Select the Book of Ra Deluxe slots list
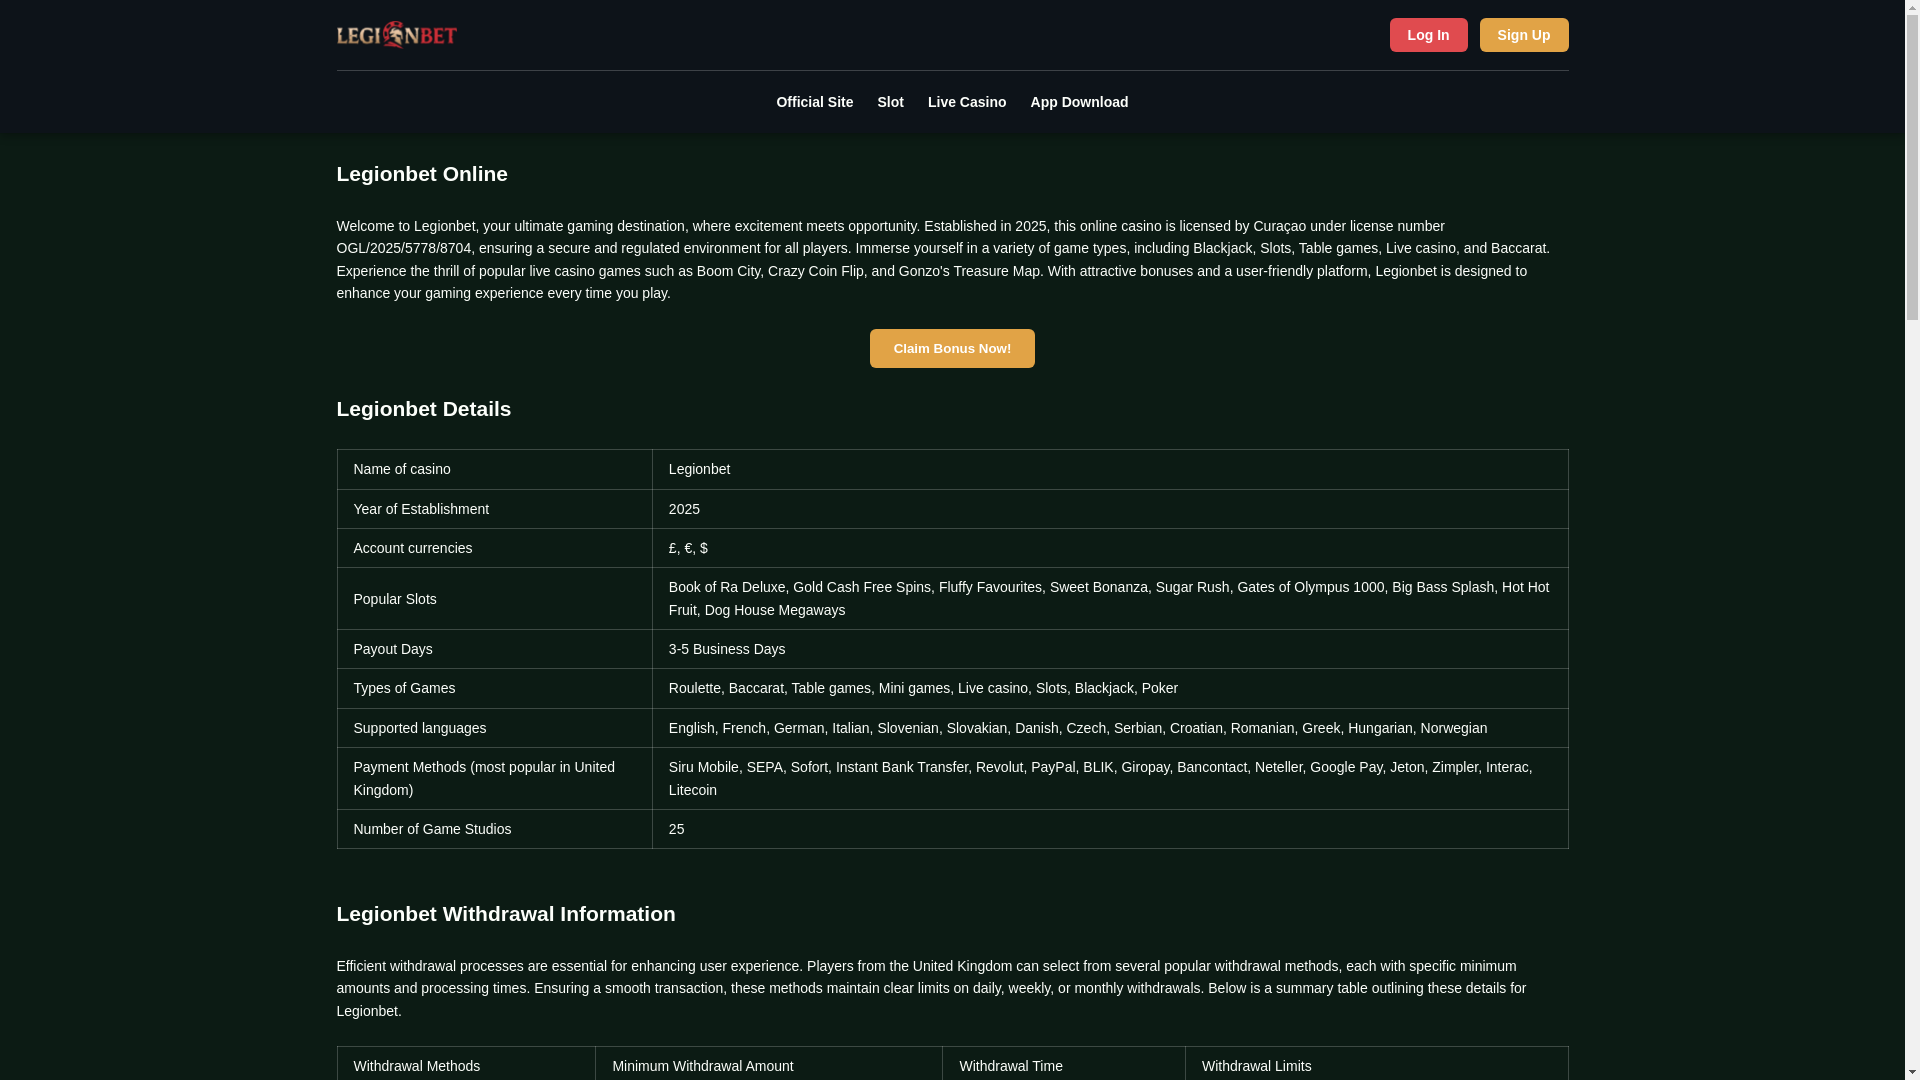 (x=1110, y=599)
